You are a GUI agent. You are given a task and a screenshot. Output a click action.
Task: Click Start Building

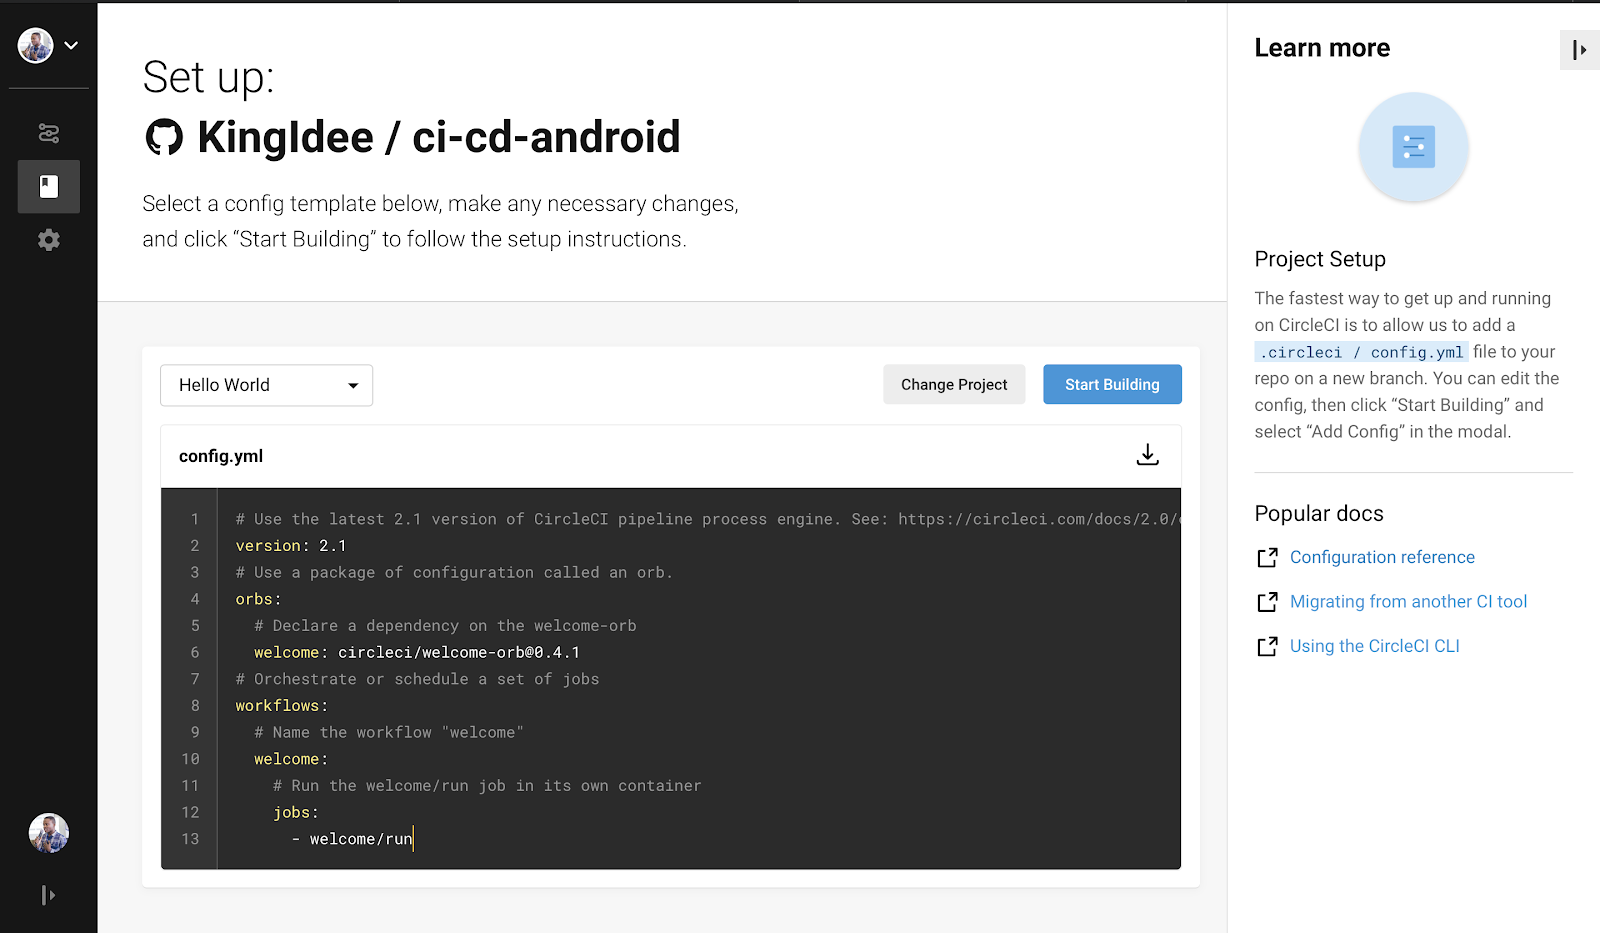click(1112, 384)
